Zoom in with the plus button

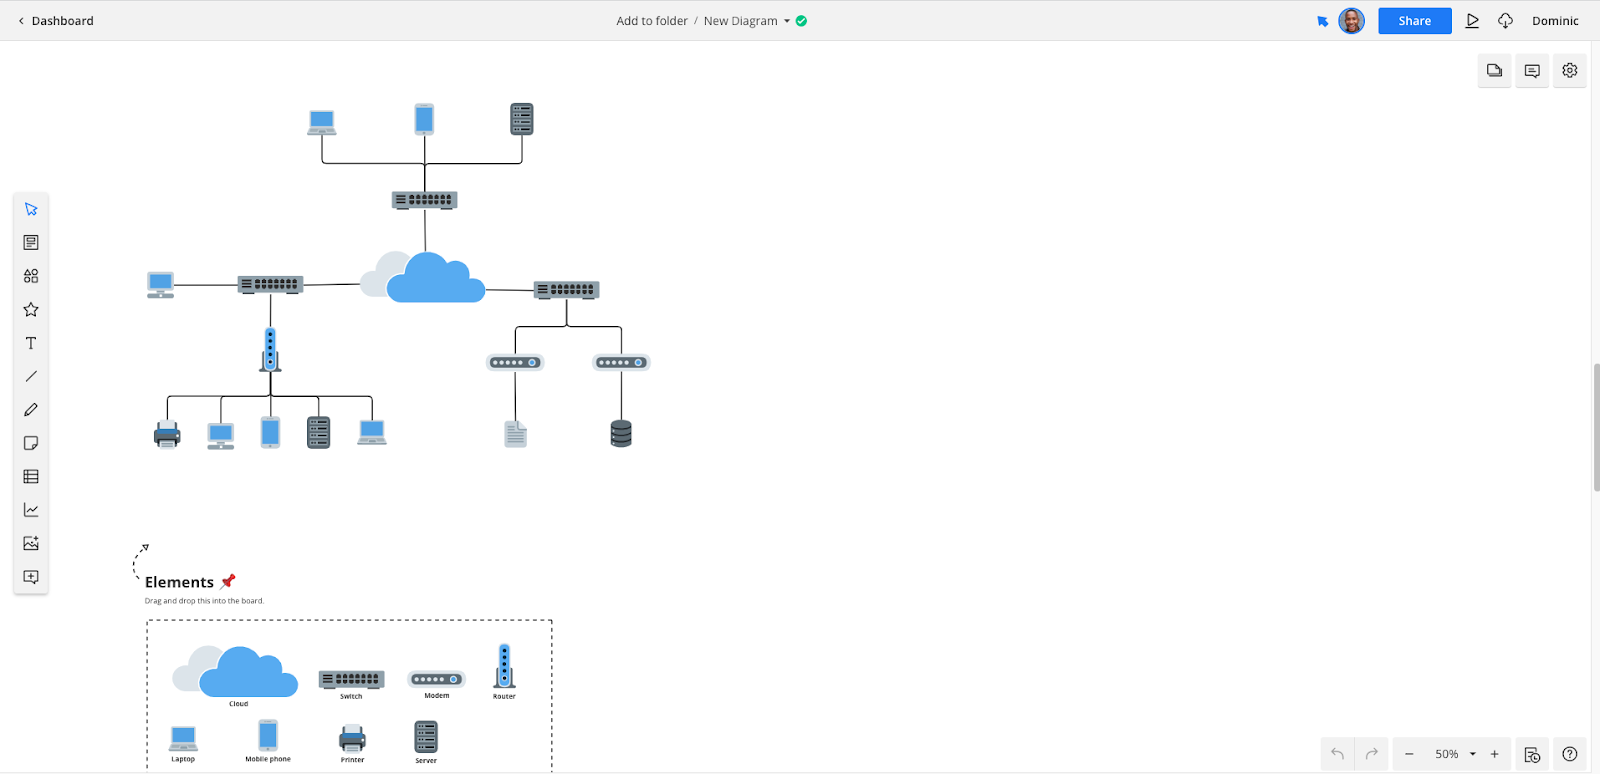pos(1495,754)
